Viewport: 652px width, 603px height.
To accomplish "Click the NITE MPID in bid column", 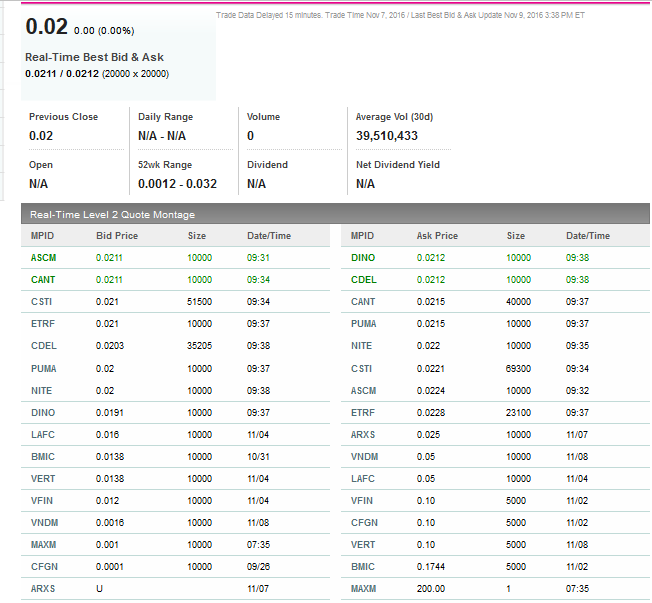I will click(x=42, y=391).
